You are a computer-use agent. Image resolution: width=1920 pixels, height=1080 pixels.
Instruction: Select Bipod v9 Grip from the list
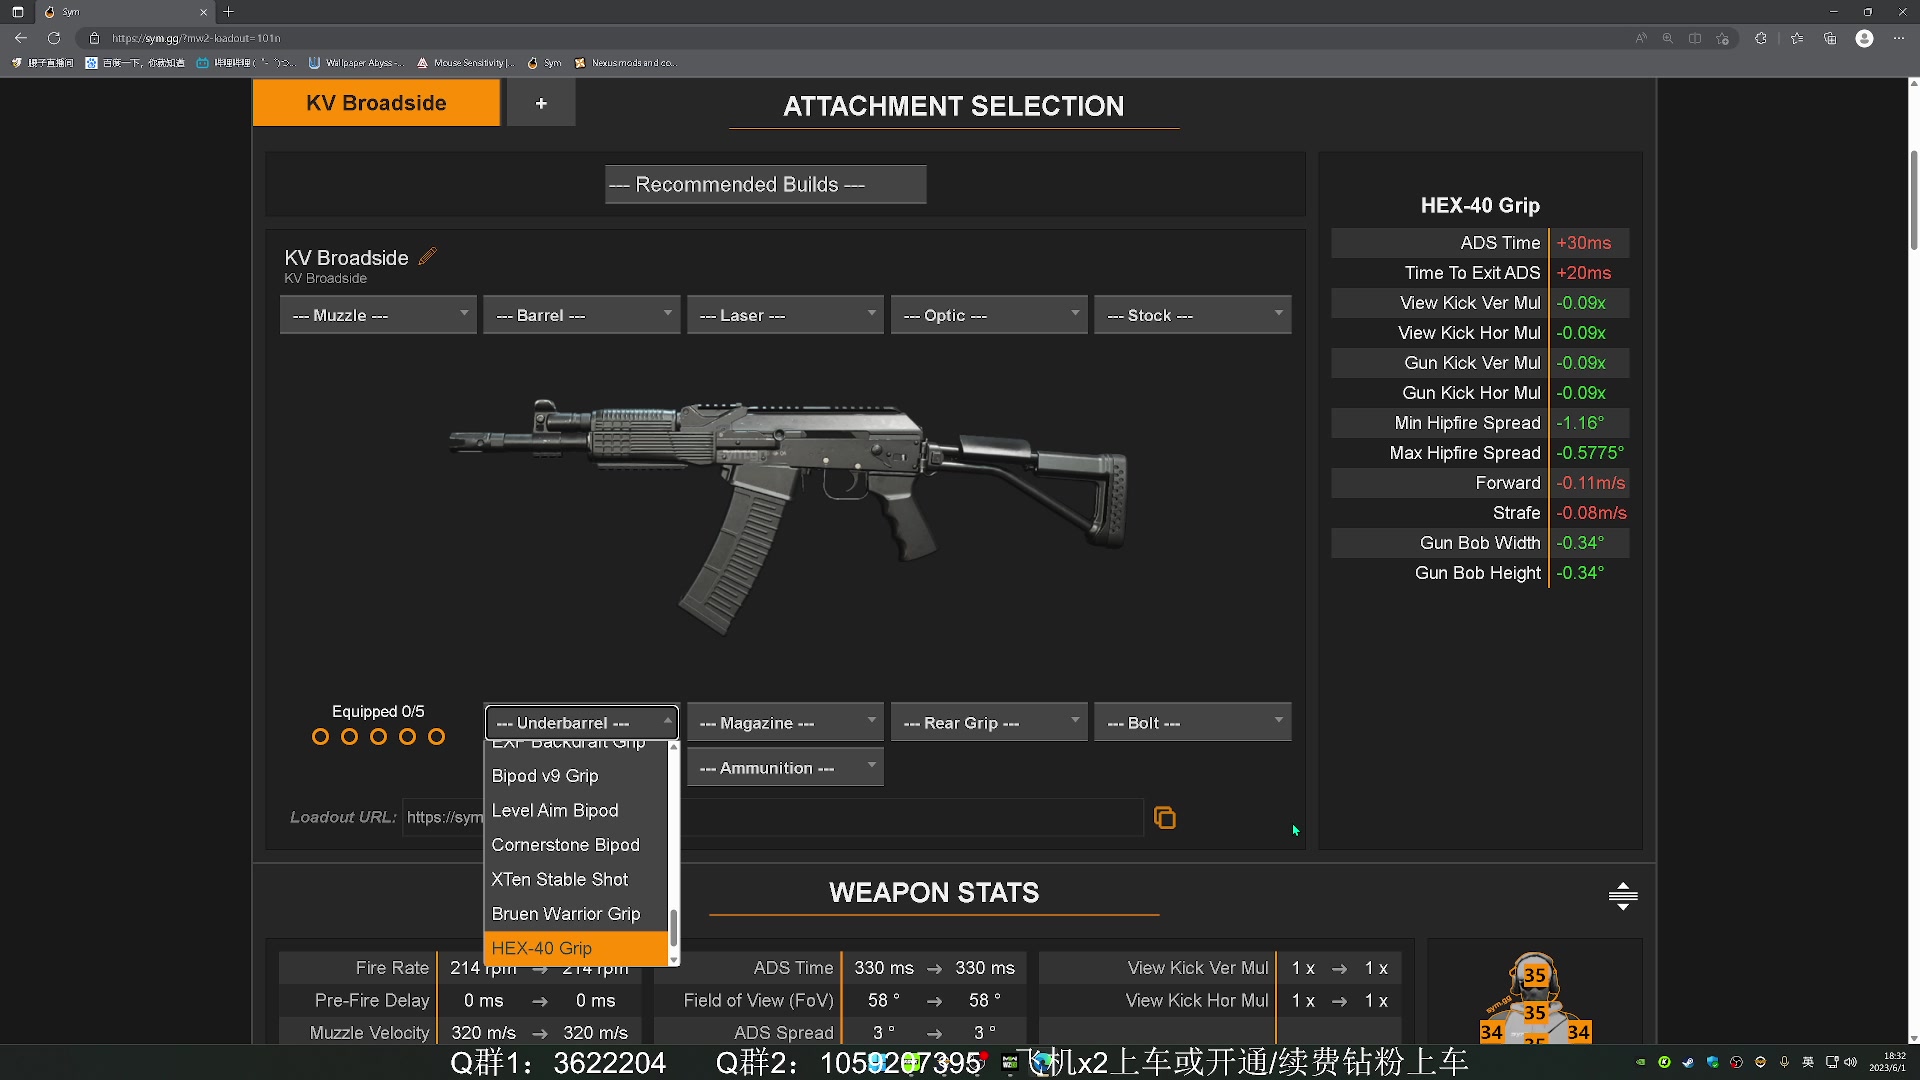[x=576, y=776]
